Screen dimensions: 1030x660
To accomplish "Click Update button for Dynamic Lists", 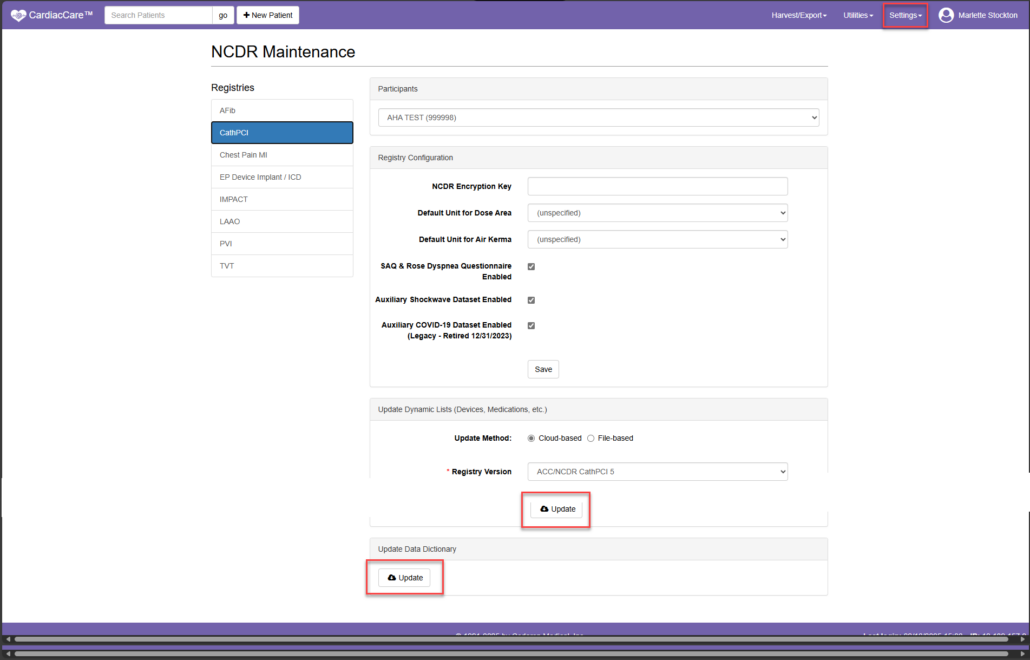I will pos(557,509).
